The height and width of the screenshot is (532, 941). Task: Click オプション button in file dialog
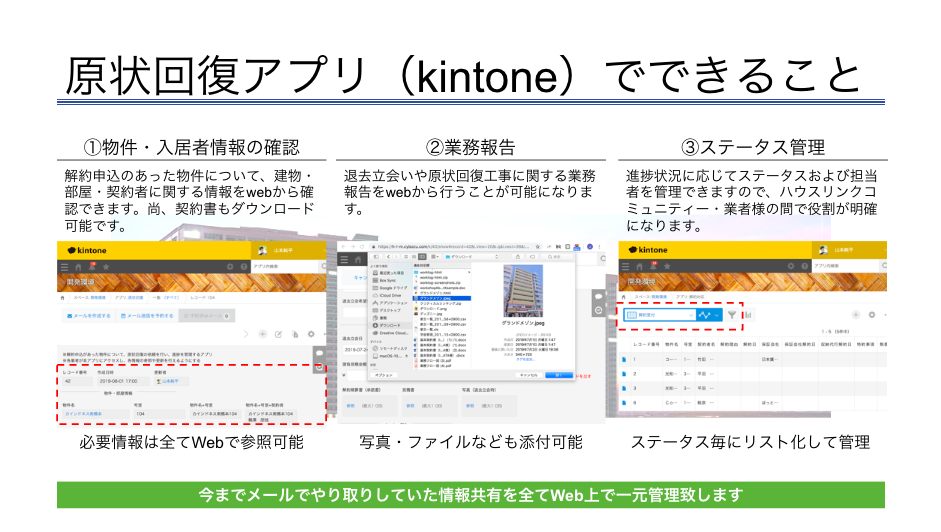click(384, 375)
